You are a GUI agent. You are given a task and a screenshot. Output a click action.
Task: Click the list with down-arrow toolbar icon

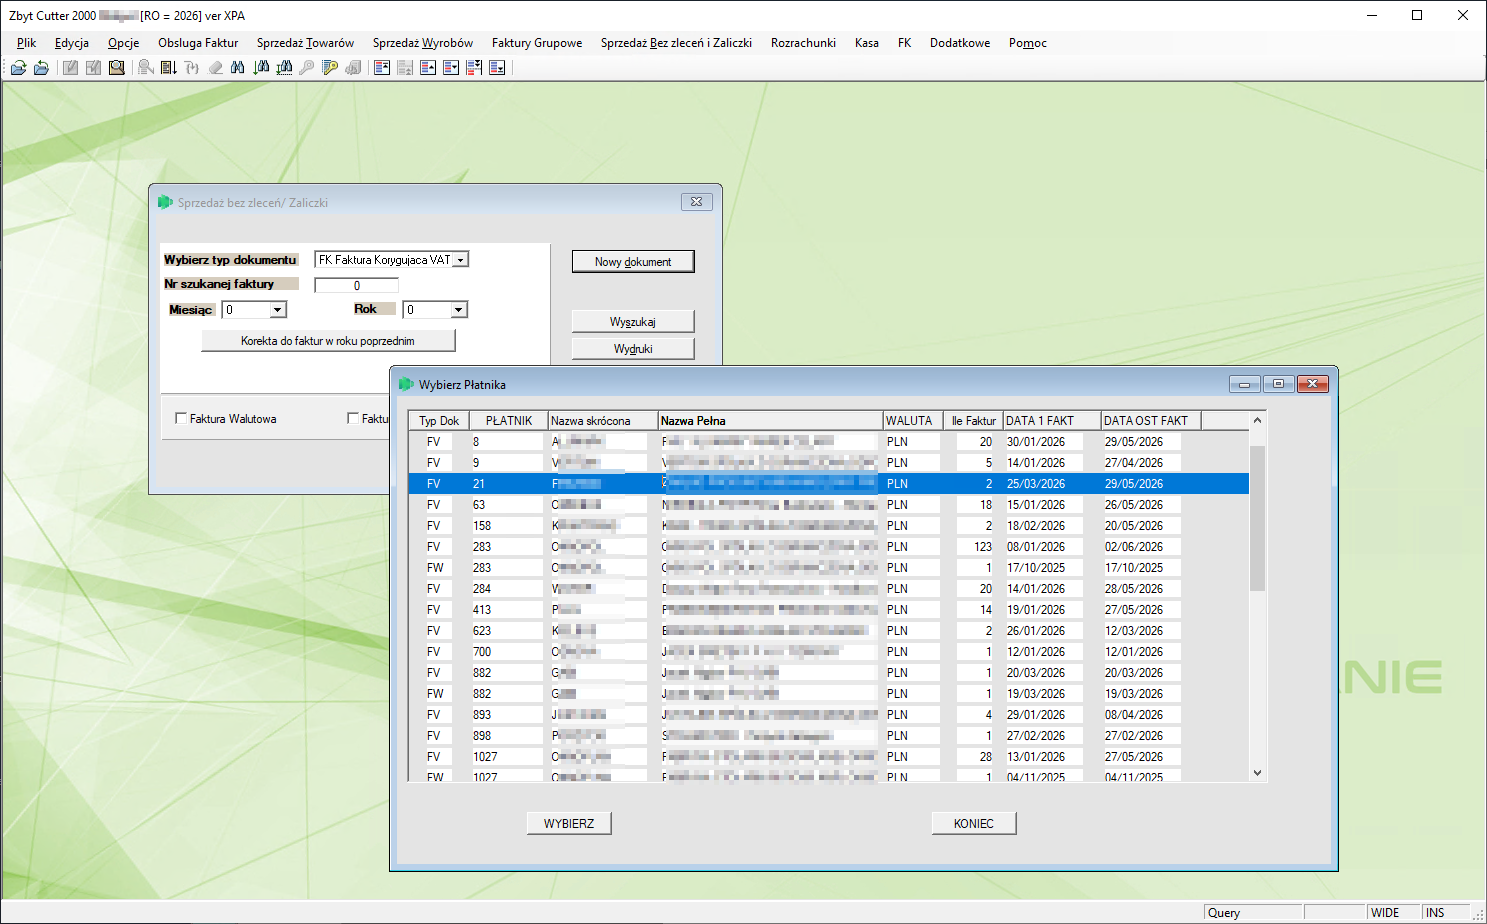[x=169, y=68]
